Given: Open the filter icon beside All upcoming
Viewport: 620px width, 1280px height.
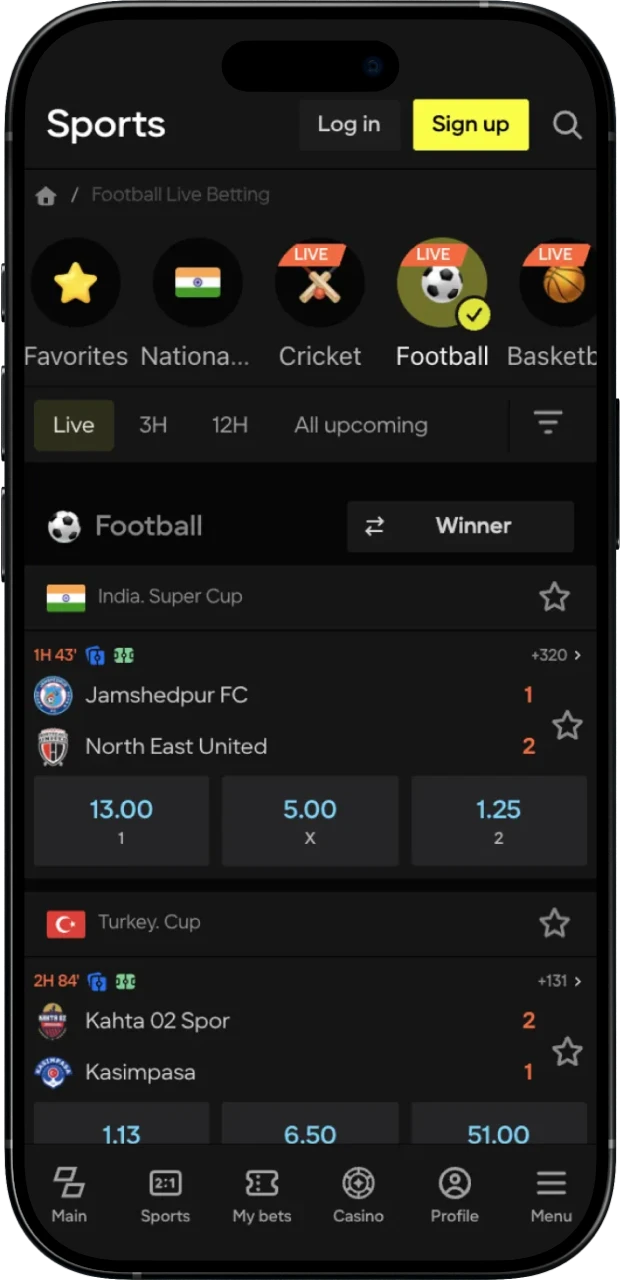Looking at the screenshot, I should (x=548, y=424).
